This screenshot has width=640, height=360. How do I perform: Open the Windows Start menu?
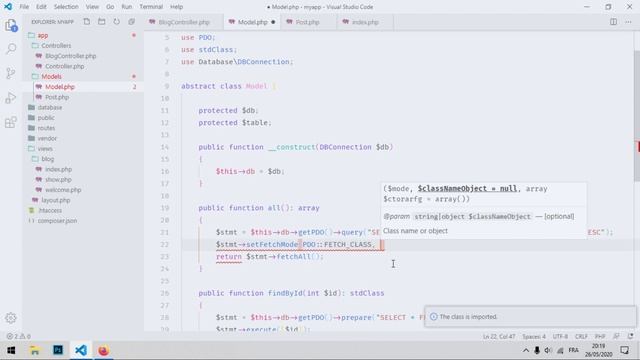(x=11, y=350)
